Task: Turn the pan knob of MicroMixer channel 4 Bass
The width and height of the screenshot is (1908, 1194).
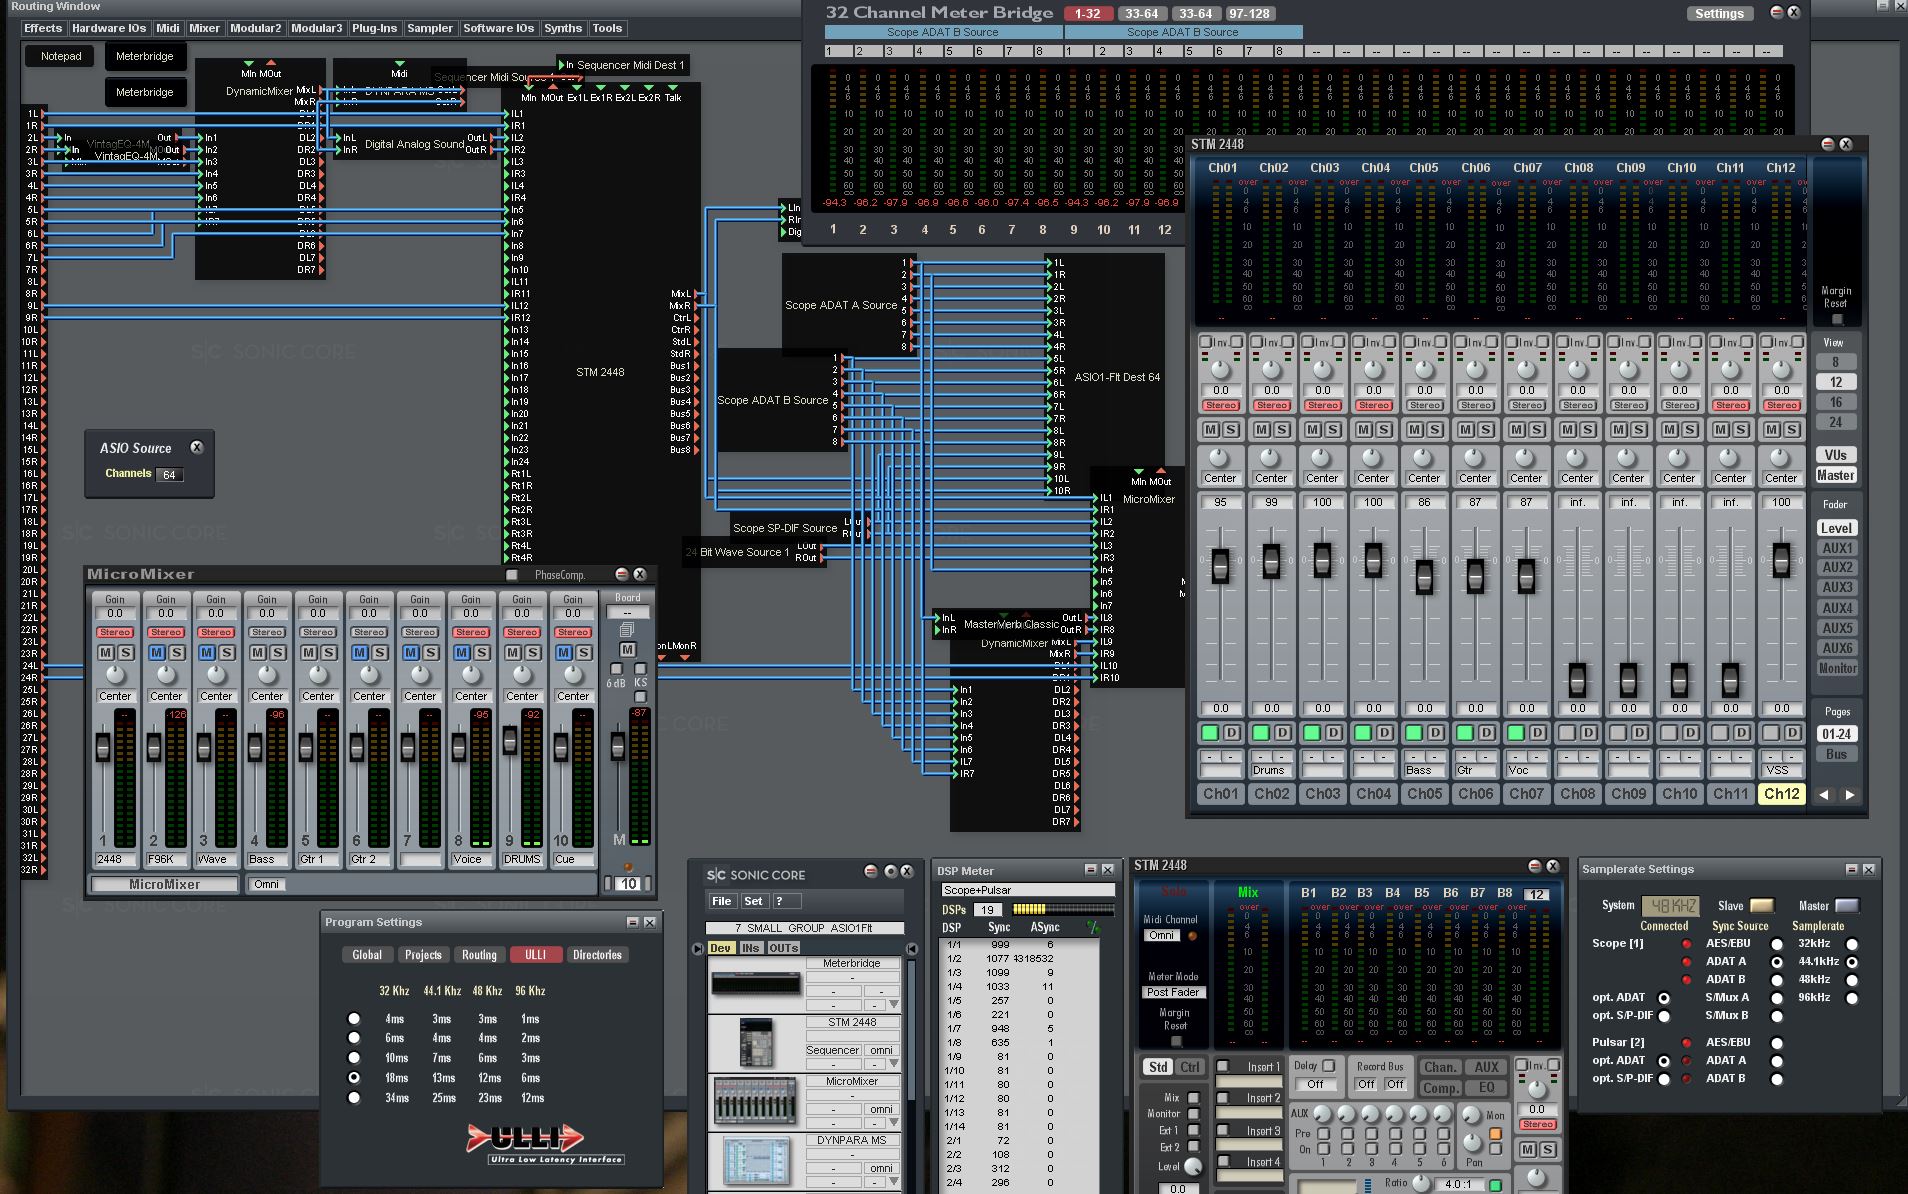Action: pos(267,675)
